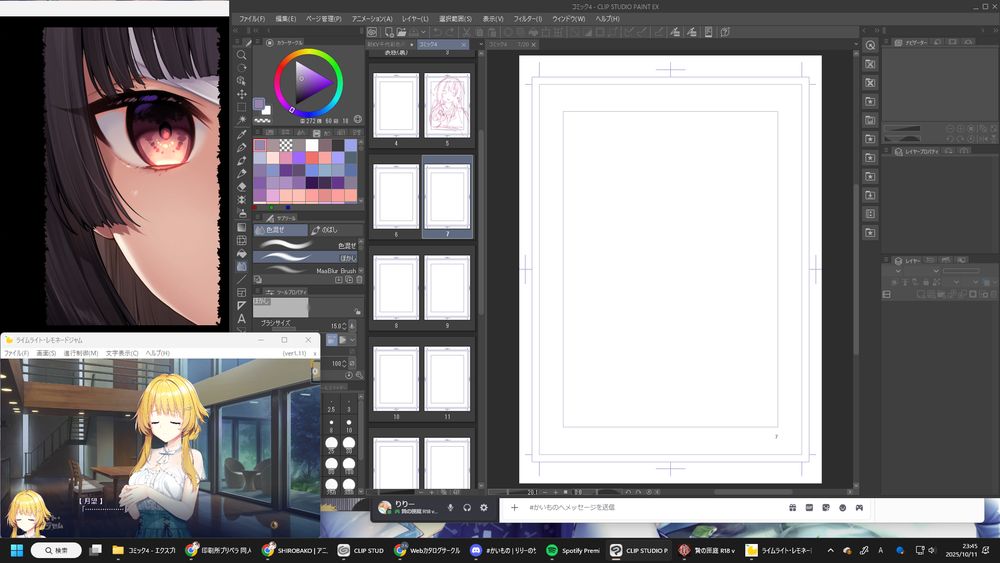Click the tray volume speaker icon

(x=931, y=550)
